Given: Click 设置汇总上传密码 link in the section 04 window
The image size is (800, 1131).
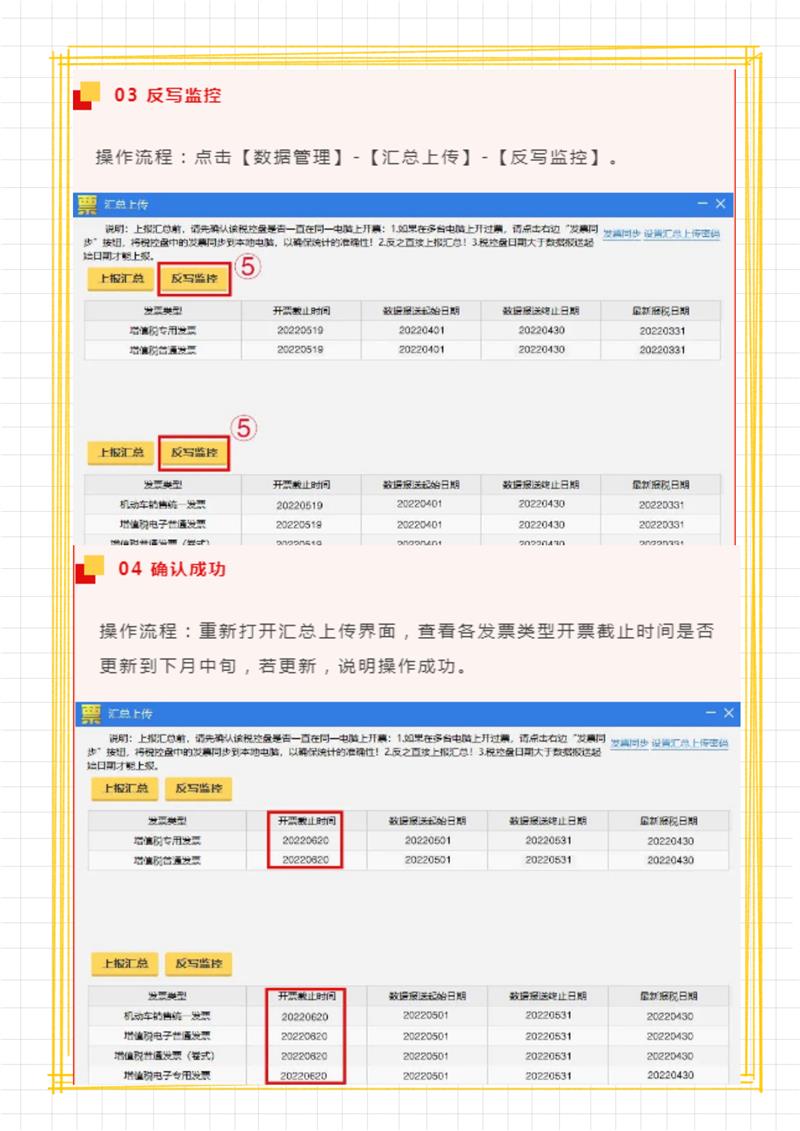Looking at the screenshot, I should (689, 743).
